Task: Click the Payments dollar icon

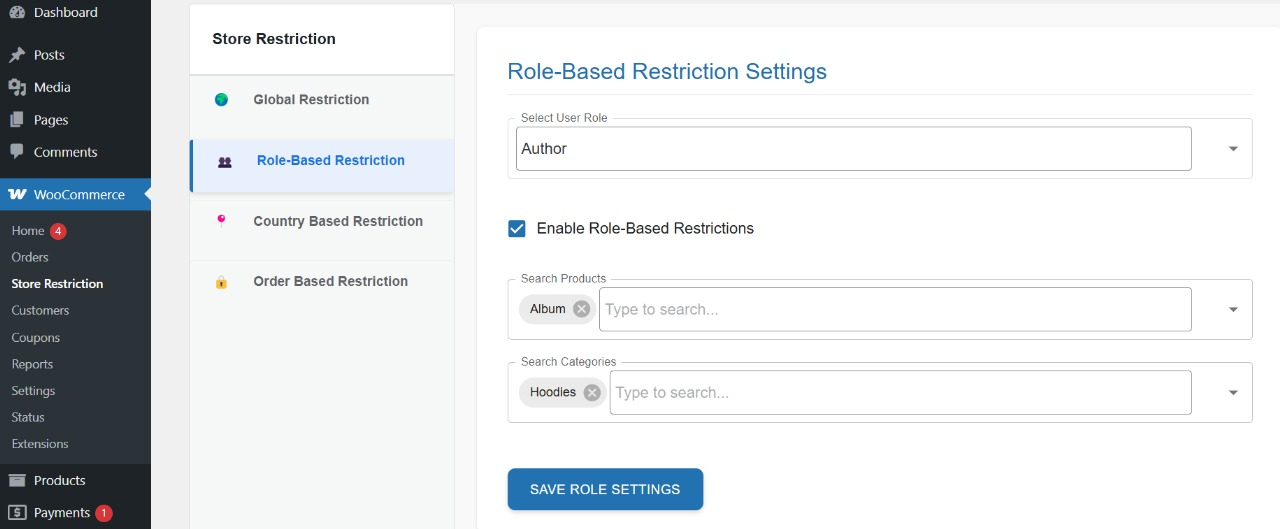Action: (x=16, y=512)
